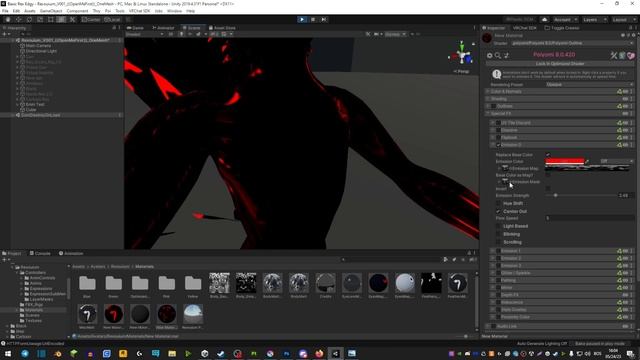The height and width of the screenshot is (360, 640).
Task: Open the Shader dropdown in Inspector
Action: click(572, 43)
